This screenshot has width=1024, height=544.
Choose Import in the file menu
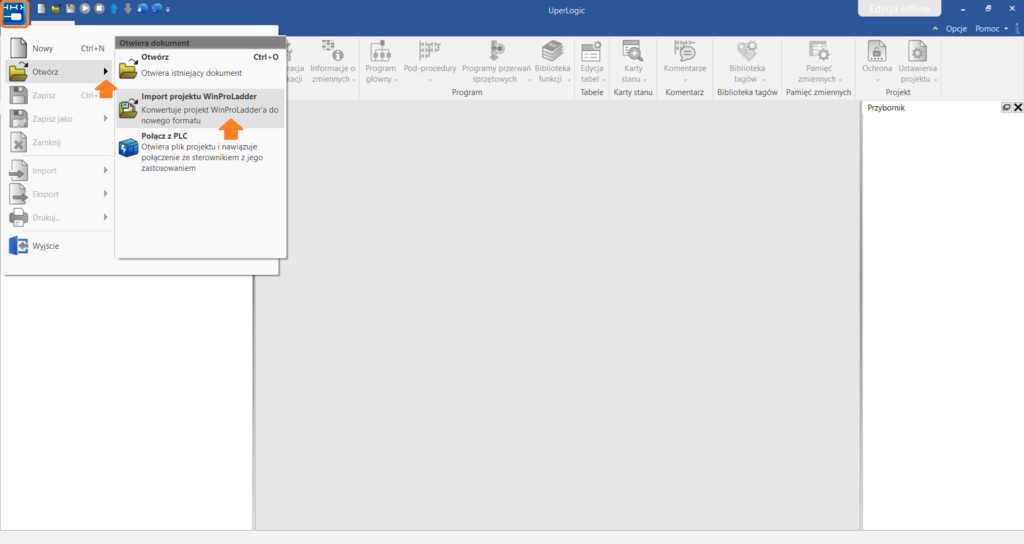click(x=59, y=171)
